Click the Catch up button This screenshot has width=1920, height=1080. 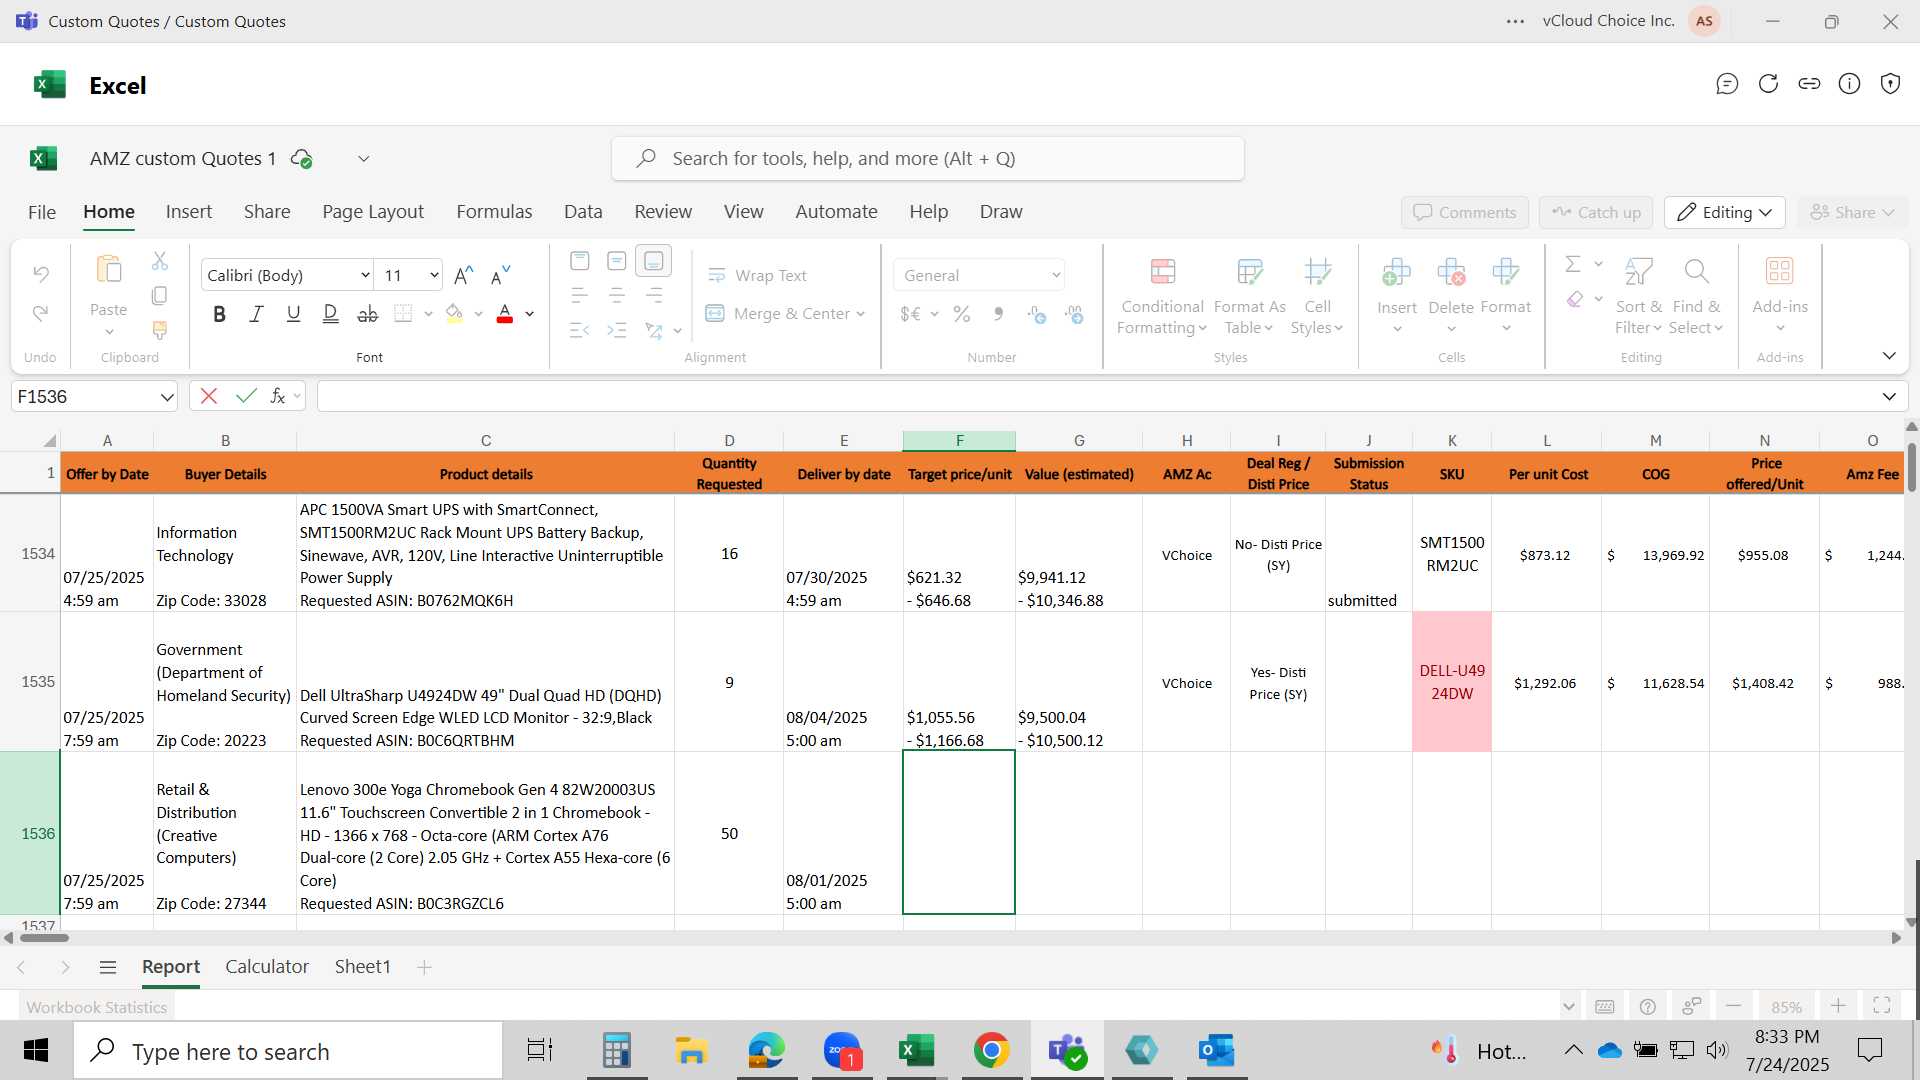pyautogui.click(x=1596, y=212)
